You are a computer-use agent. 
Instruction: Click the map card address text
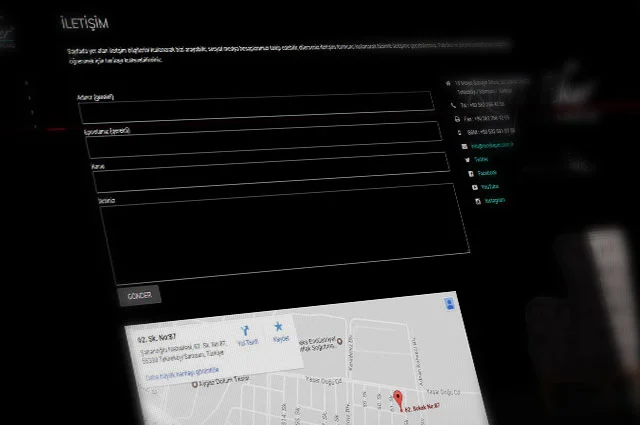[x=183, y=353]
